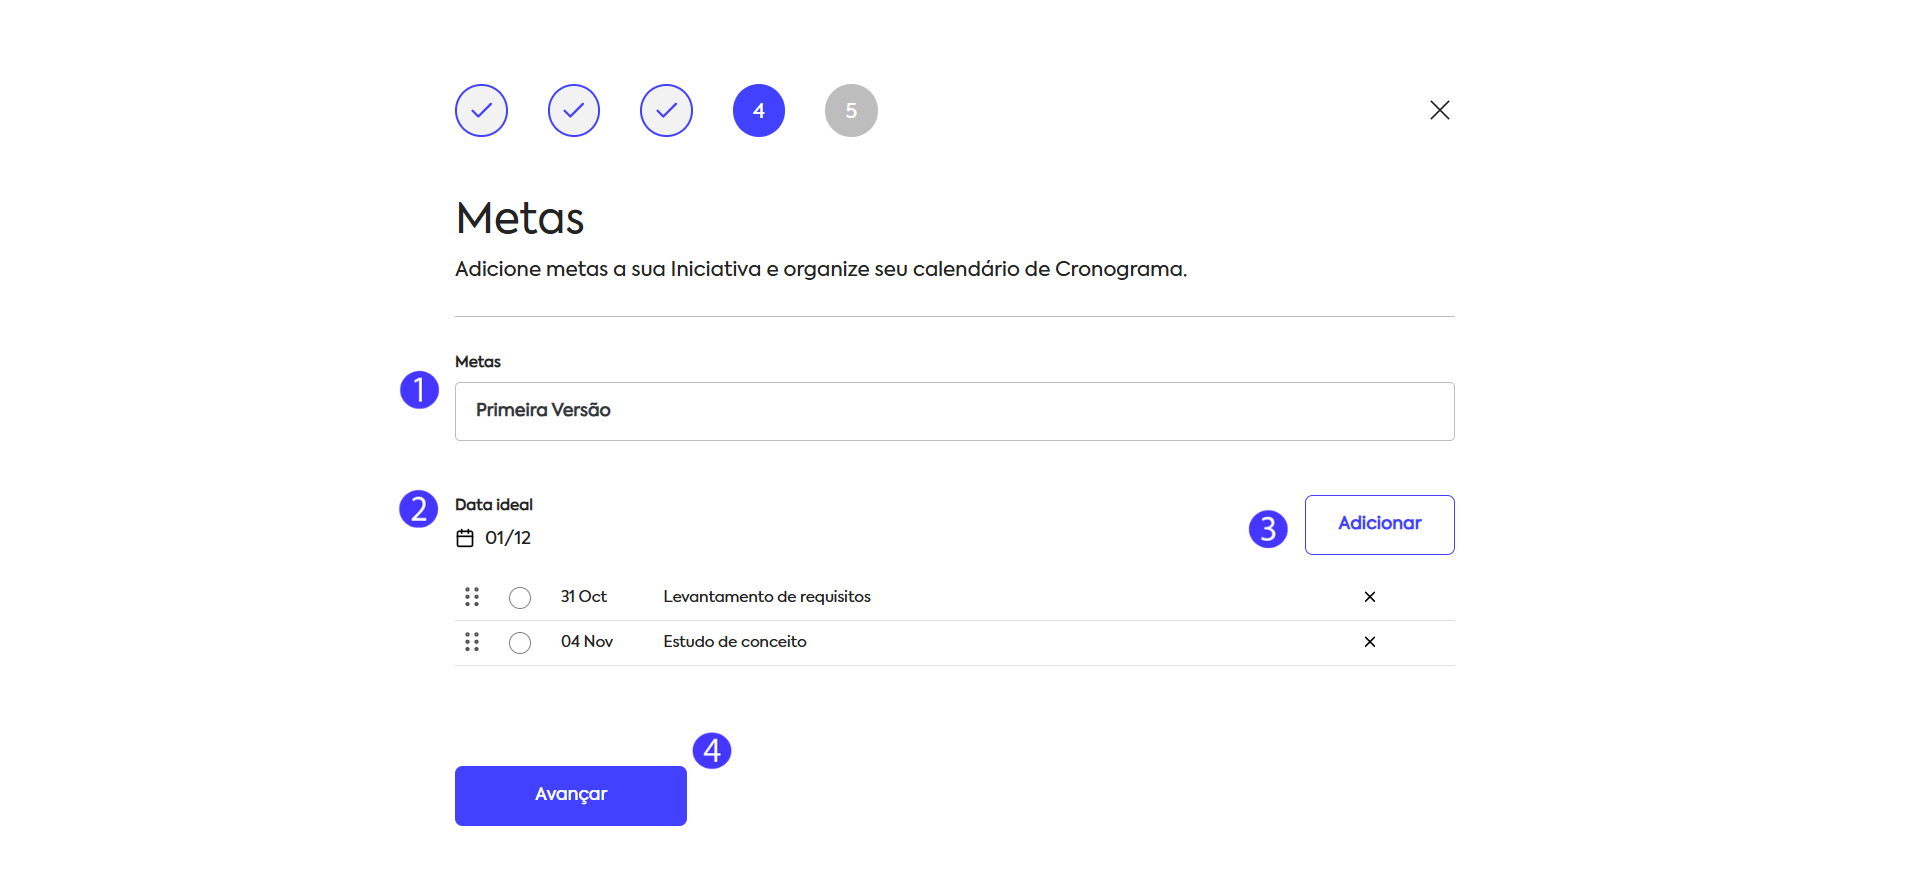1905x891 pixels.
Task: Select the Estudo de conceito goal title
Action: click(734, 642)
